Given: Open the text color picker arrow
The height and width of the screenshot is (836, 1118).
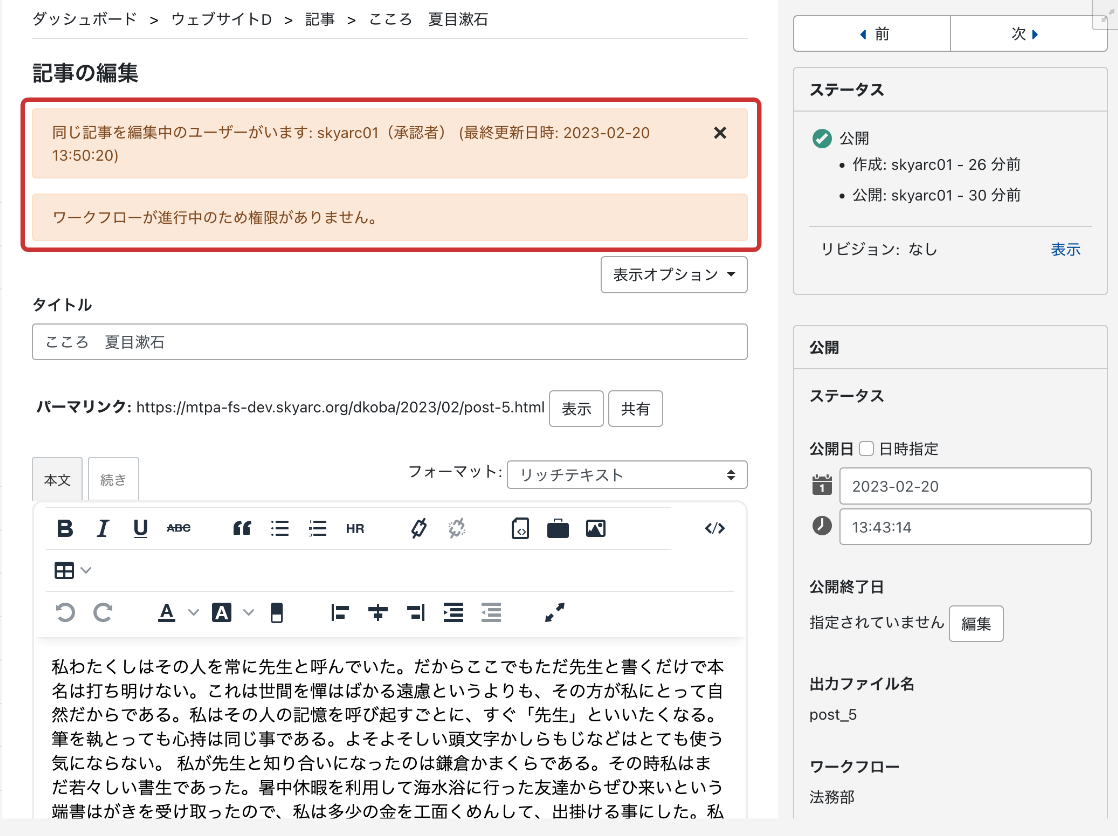Looking at the screenshot, I should coord(194,613).
